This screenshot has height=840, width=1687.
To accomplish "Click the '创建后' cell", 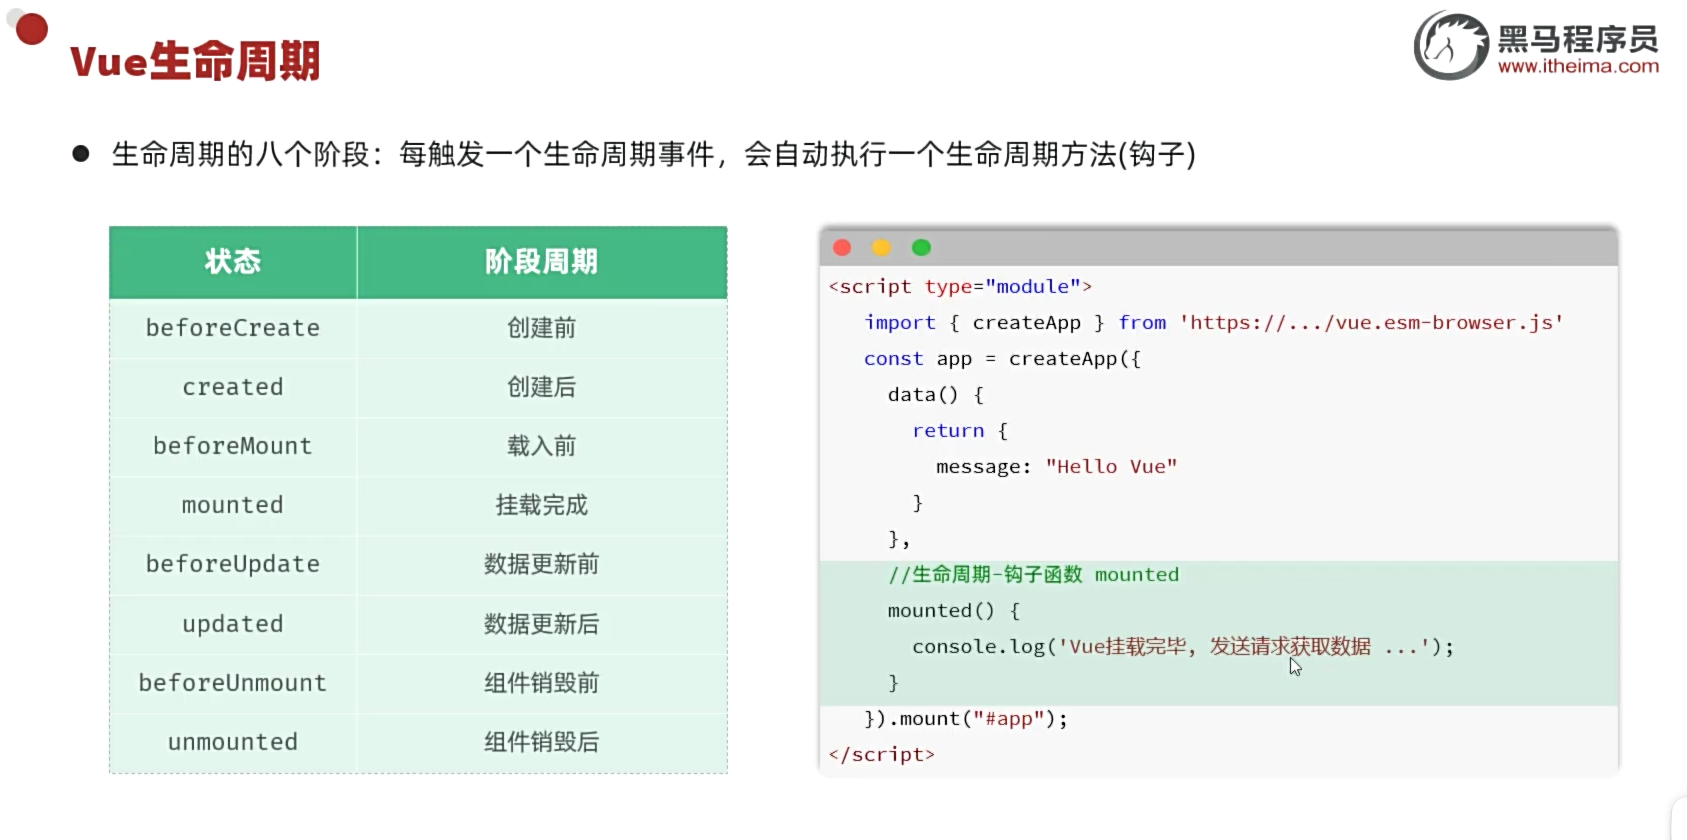I will coord(542,387).
